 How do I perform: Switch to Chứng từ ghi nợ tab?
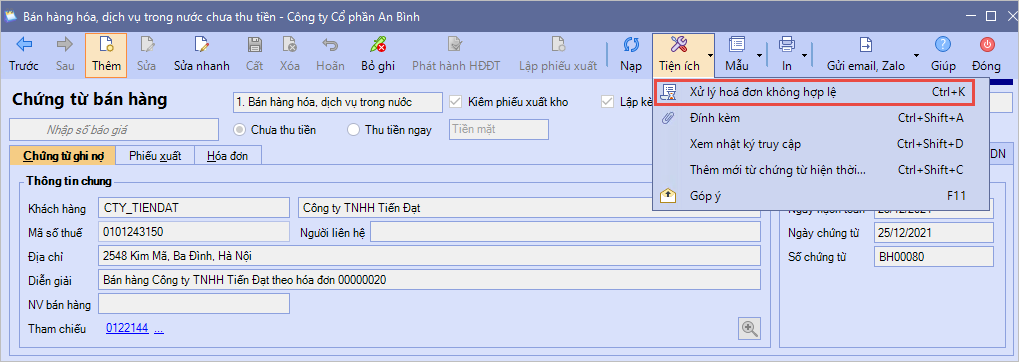coord(63,156)
